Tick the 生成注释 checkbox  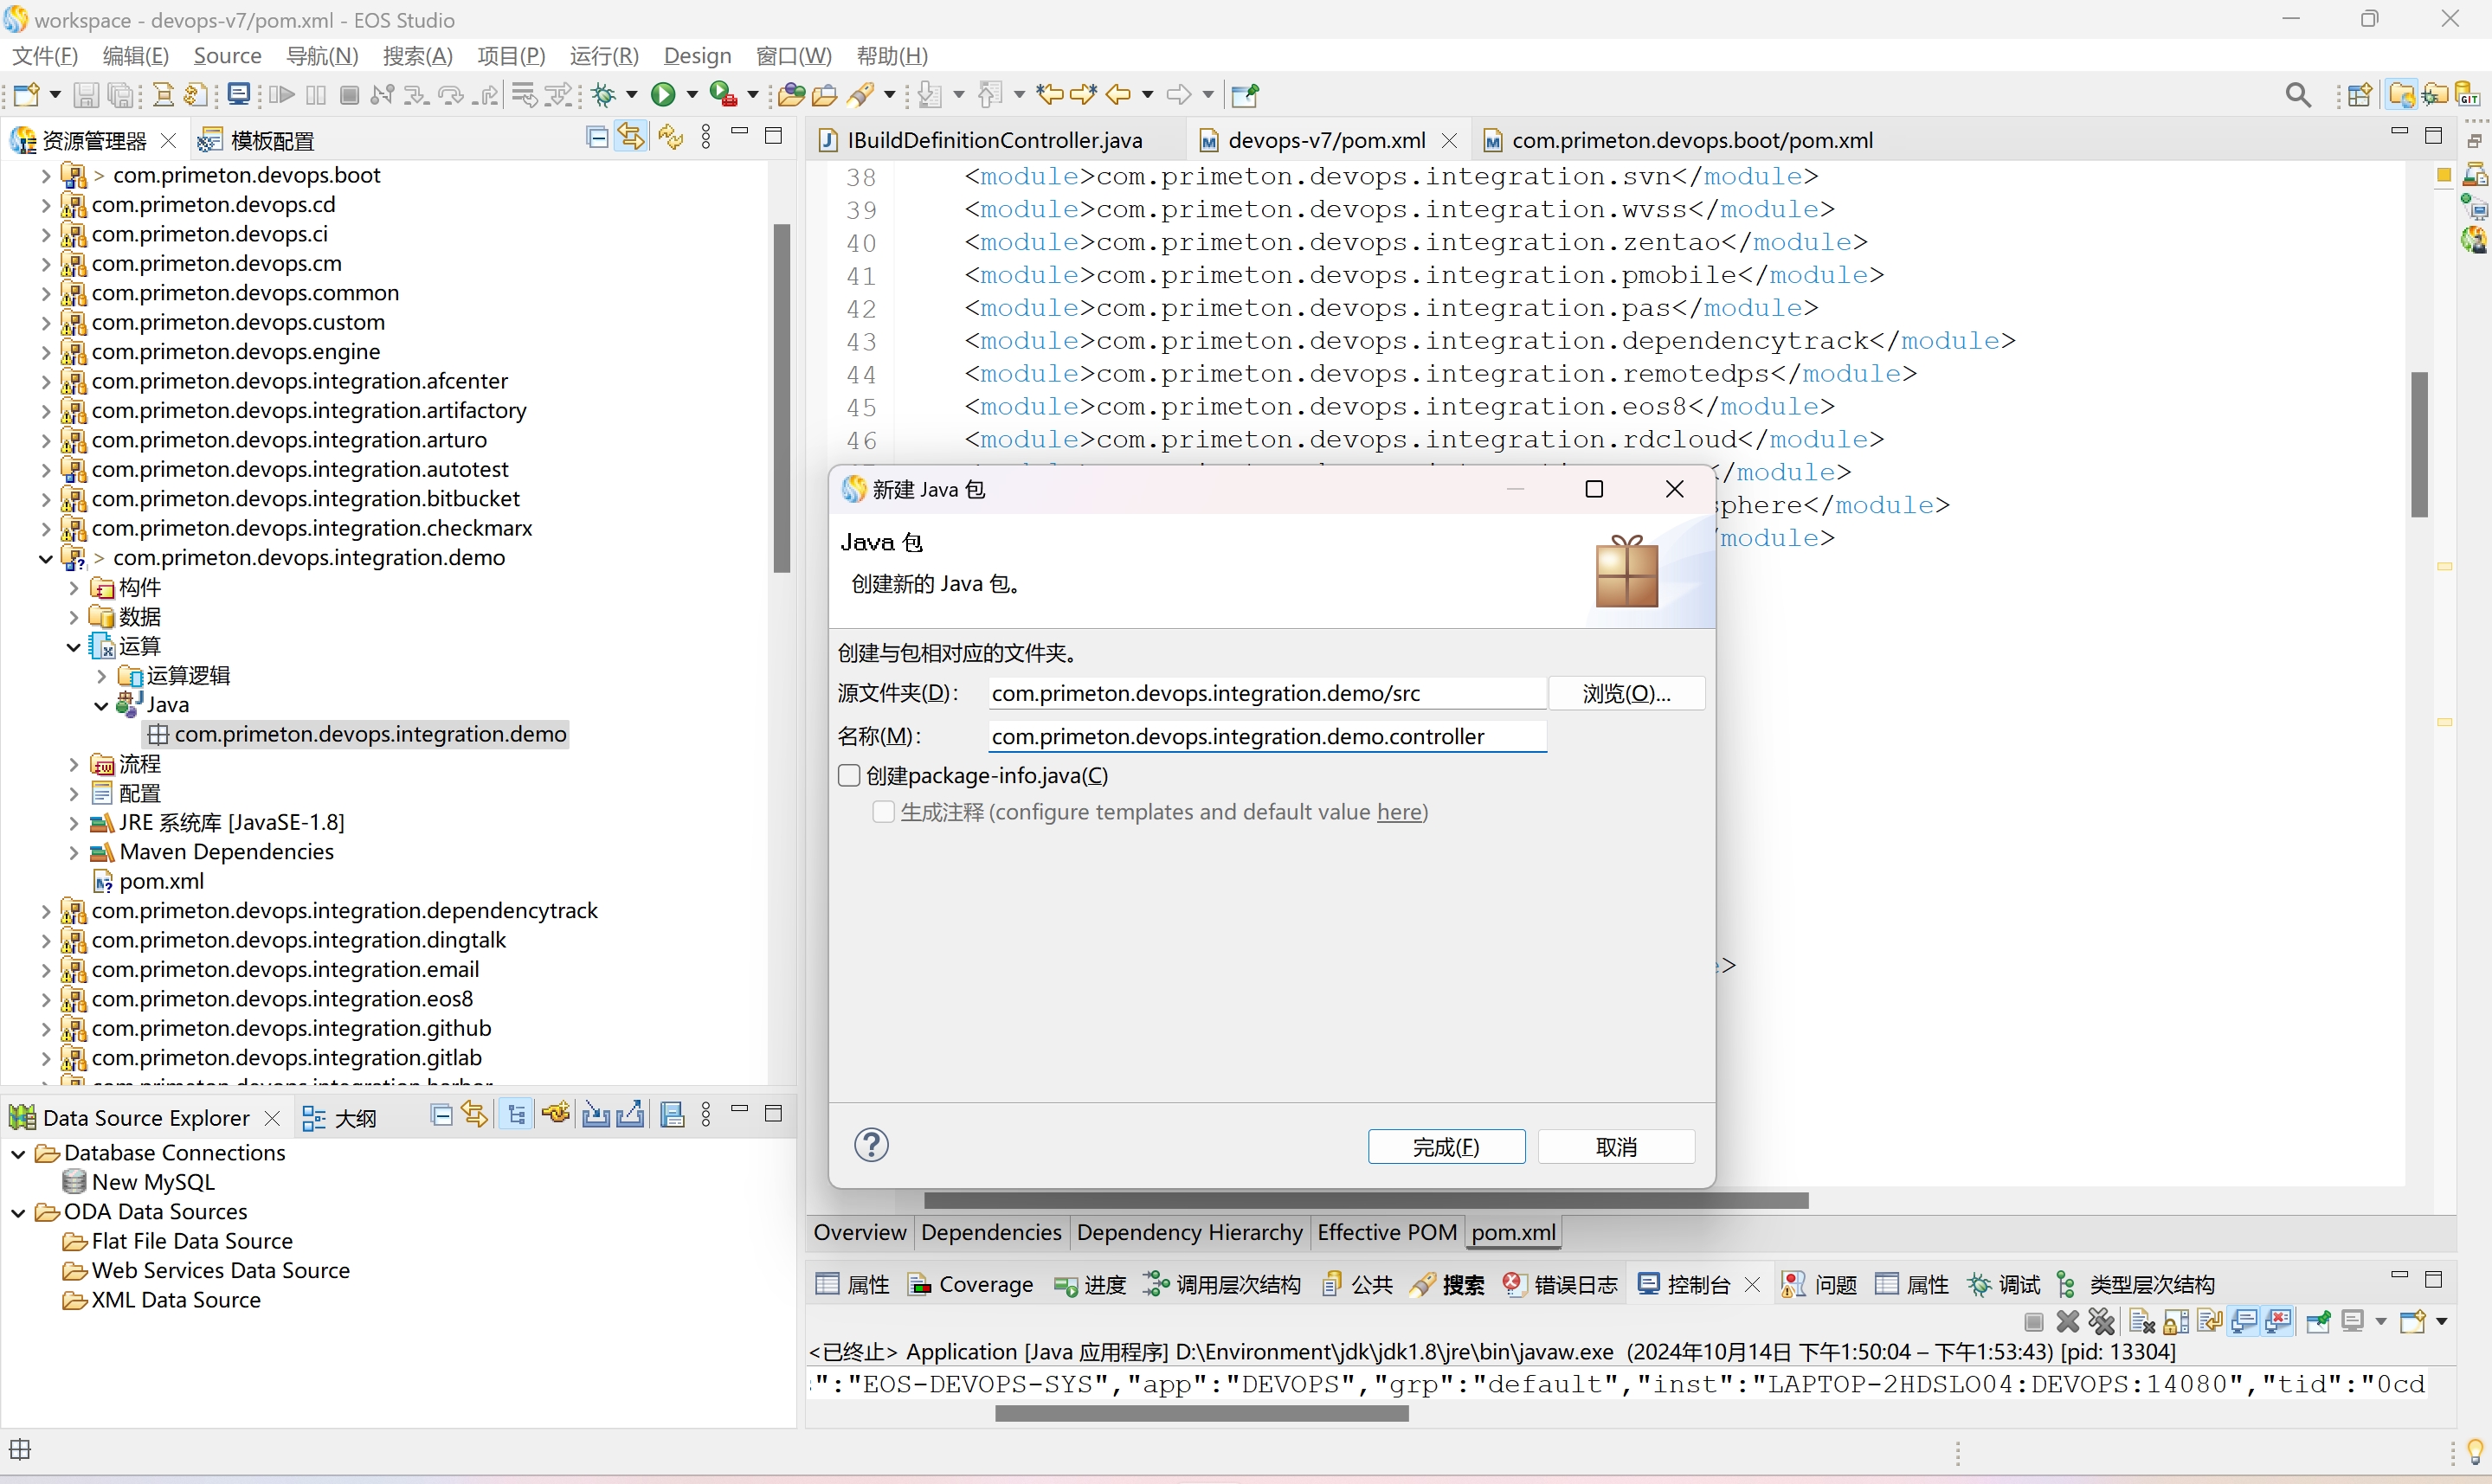pos(883,812)
